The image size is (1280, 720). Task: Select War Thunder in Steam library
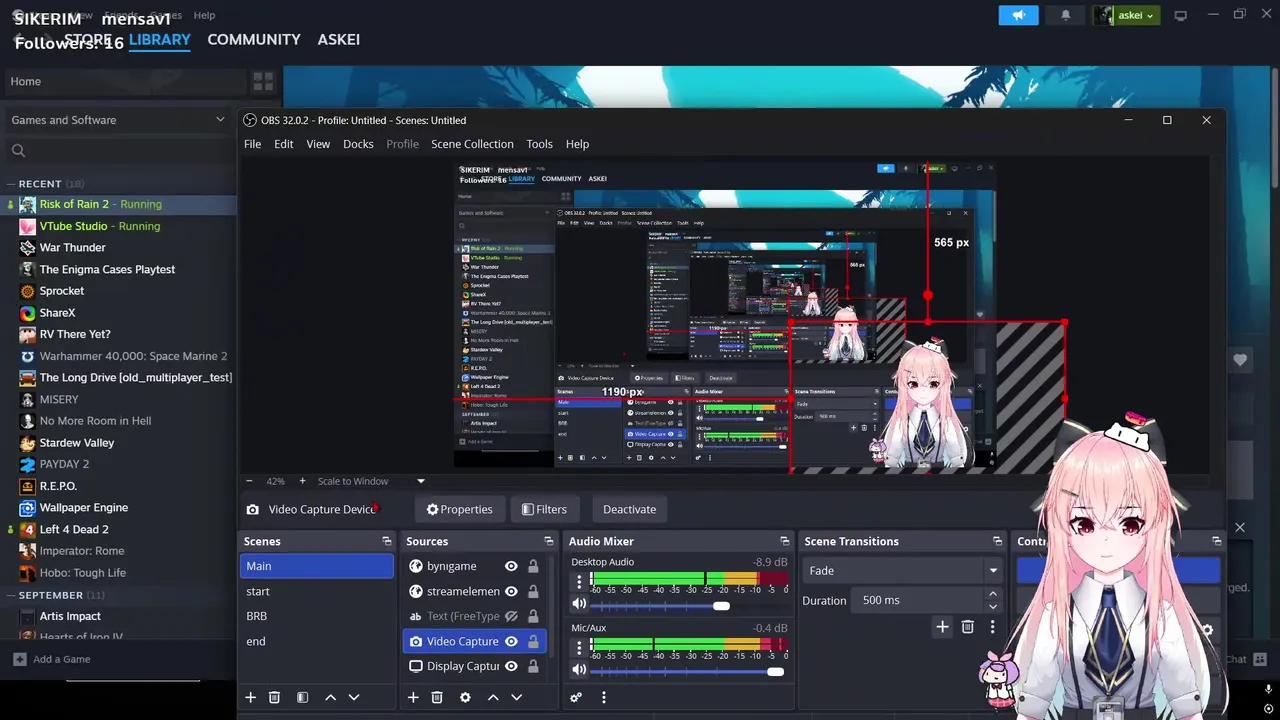click(72, 247)
